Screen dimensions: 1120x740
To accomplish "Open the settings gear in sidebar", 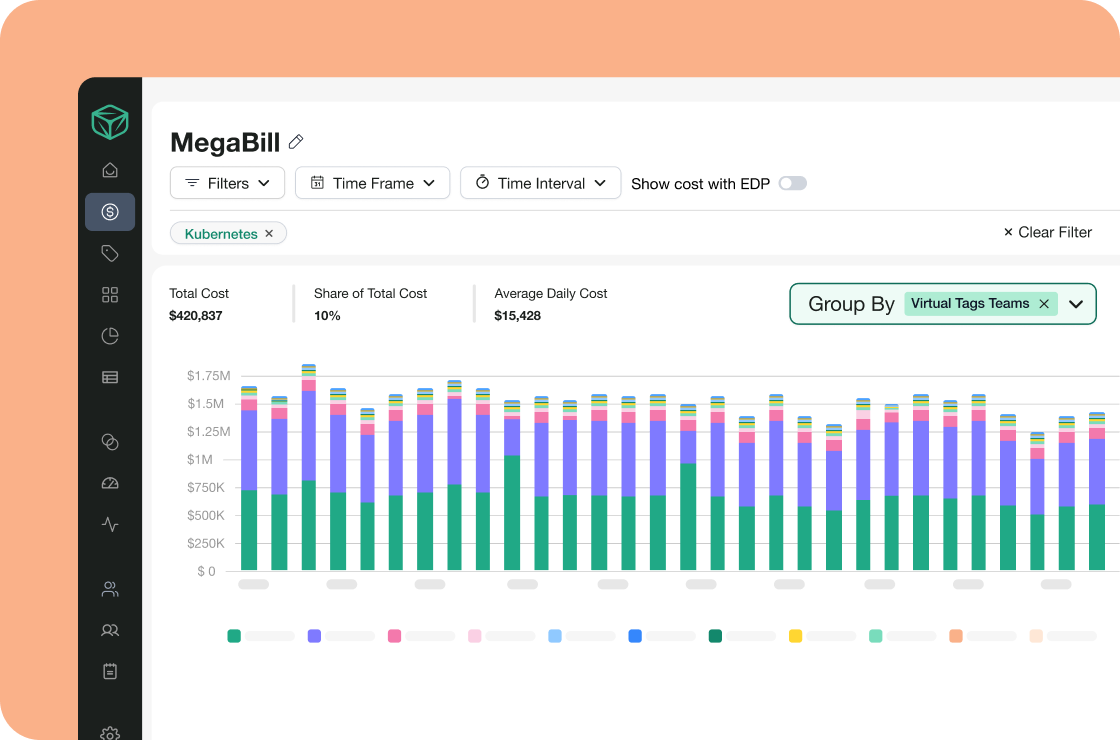I will (110, 732).
